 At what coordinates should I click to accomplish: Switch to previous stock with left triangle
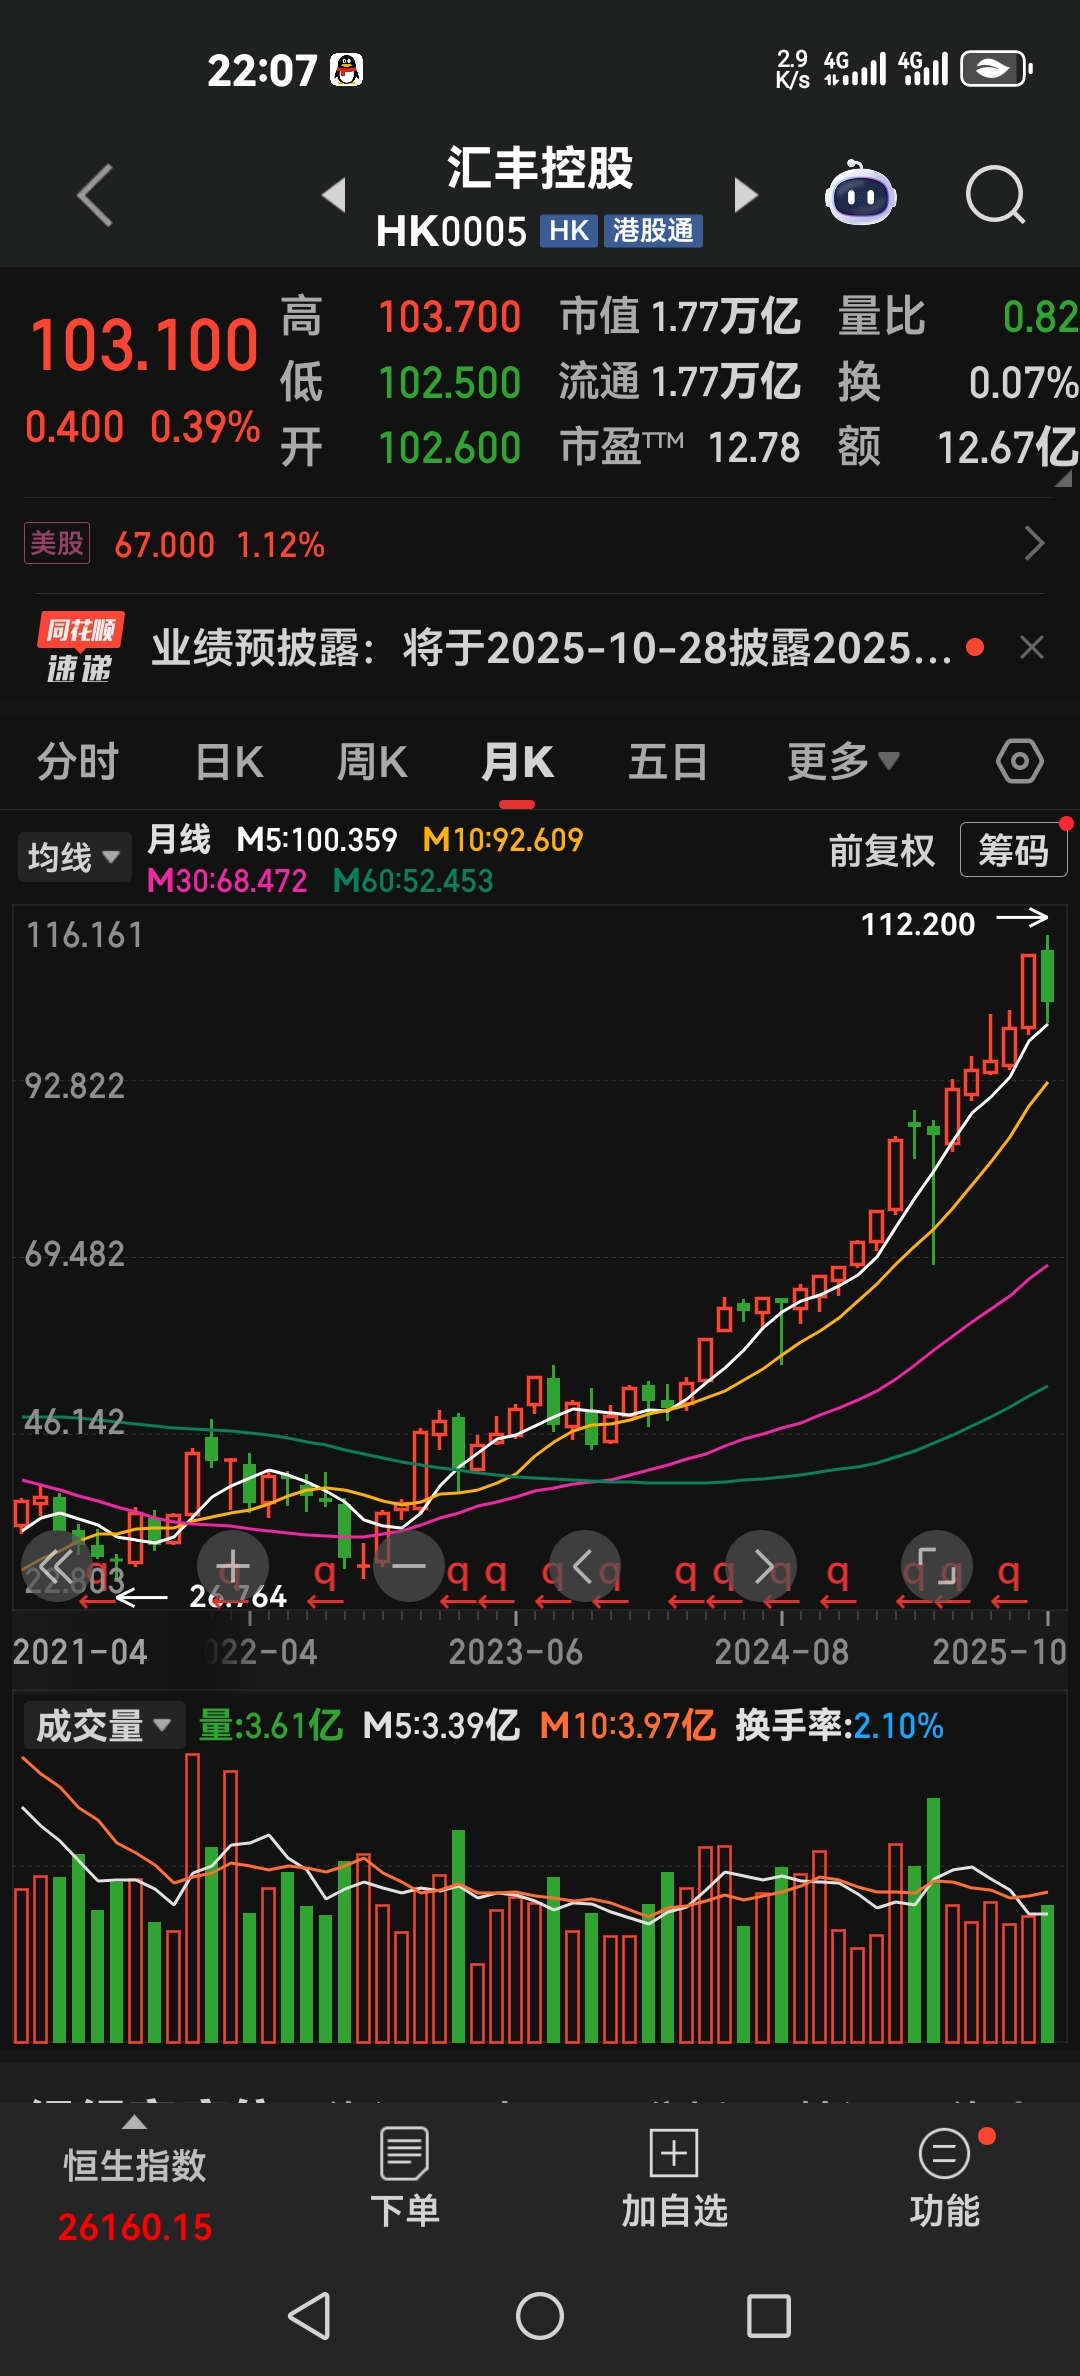tap(335, 194)
